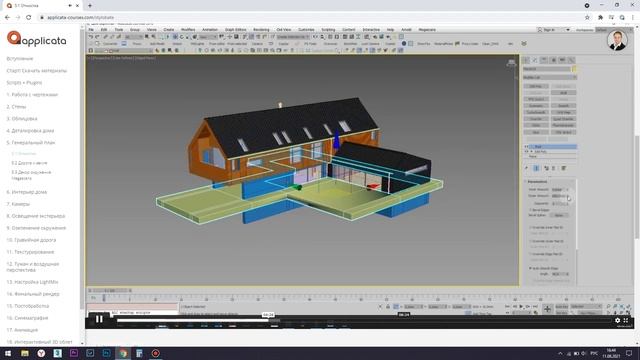Toggle Pin Stack icon below modifier stack
The image size is (640, 360).
coord(527,168)
